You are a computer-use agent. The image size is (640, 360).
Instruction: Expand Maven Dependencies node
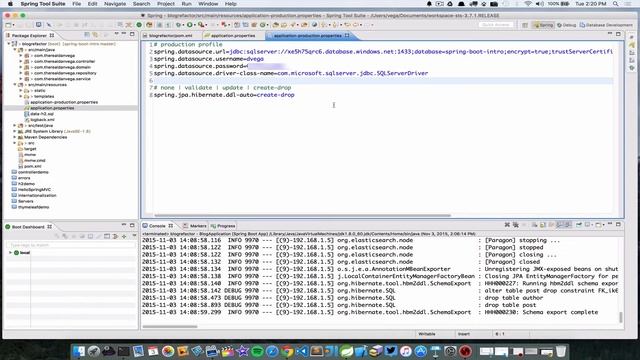coord(15,137)
